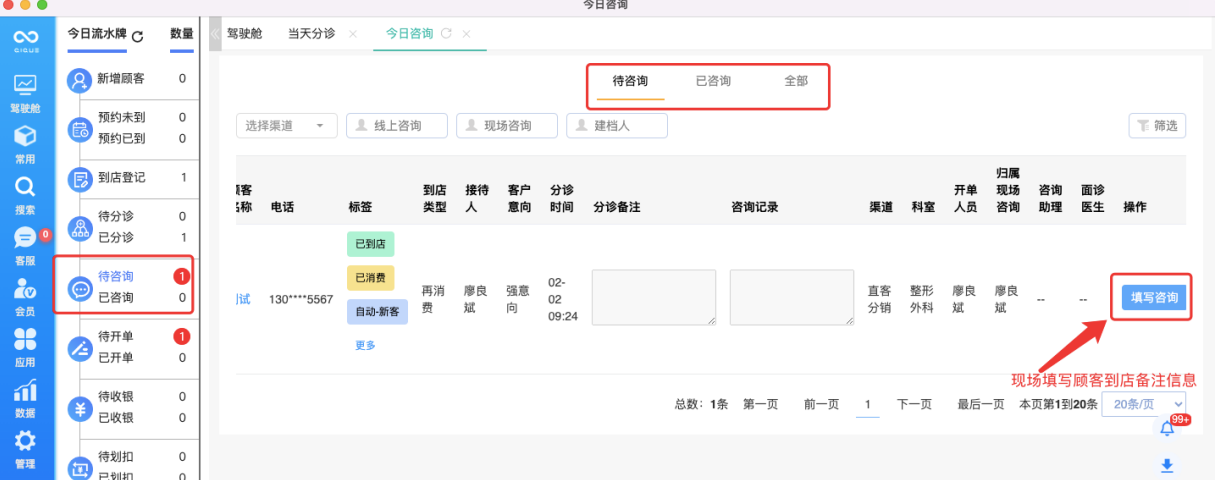The width and height of the screenshot is (1219, 480).
Task: Click the 咨询 speech bubble icon
Action: coord(79,288)
